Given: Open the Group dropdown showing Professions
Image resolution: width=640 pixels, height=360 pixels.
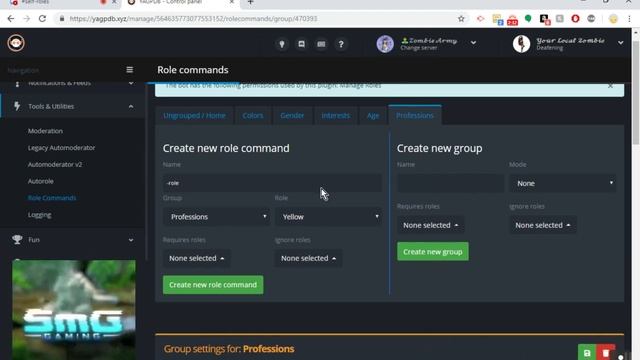Looking at the screenshot, I should click(x=217, y=217).
